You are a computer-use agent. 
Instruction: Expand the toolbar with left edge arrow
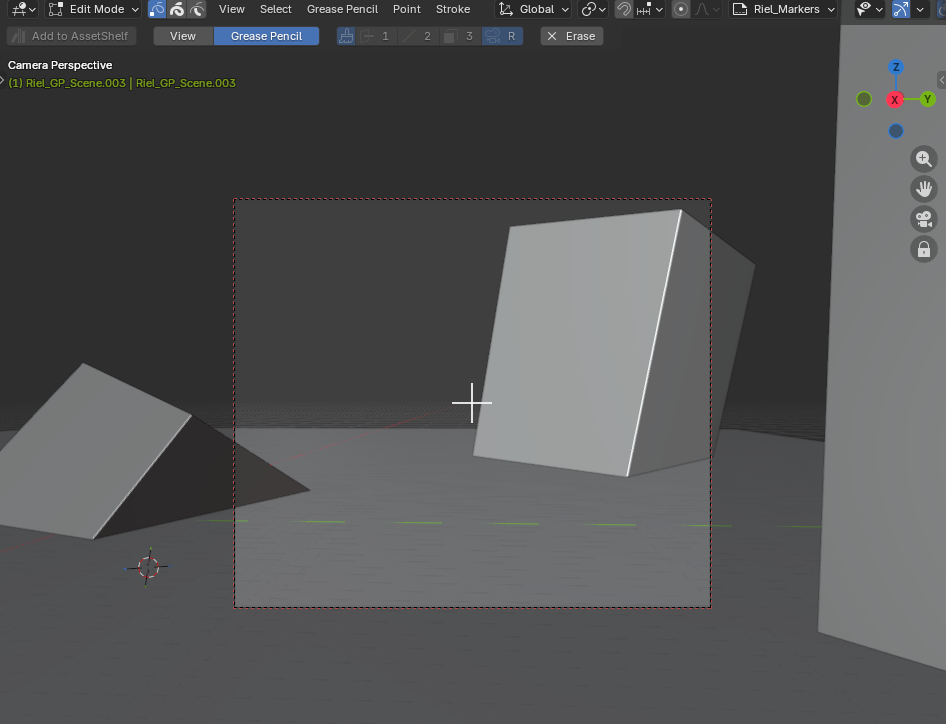[2, 80]
